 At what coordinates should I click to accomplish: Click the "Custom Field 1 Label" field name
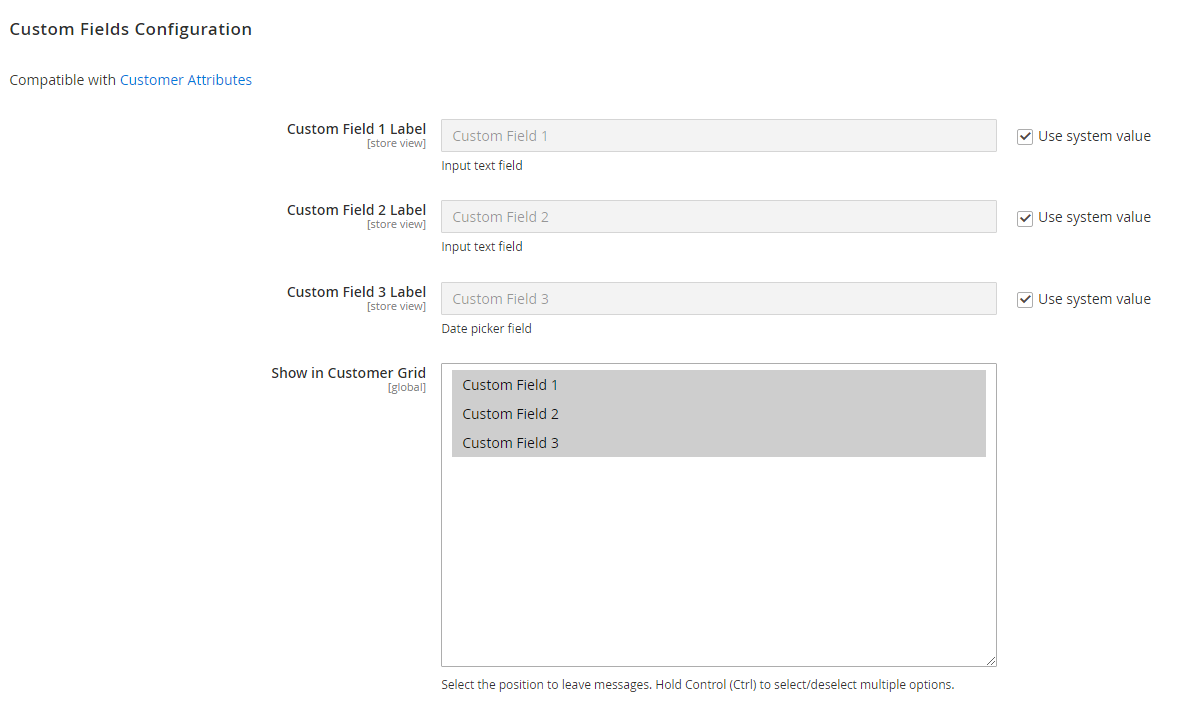356,129
